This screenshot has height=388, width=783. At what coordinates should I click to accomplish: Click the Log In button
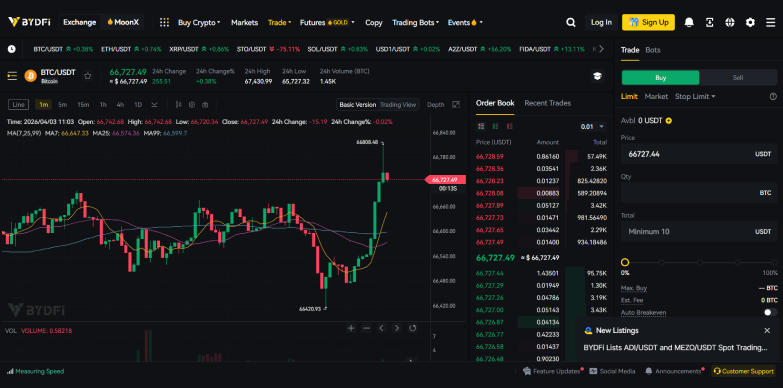(601, 22)
